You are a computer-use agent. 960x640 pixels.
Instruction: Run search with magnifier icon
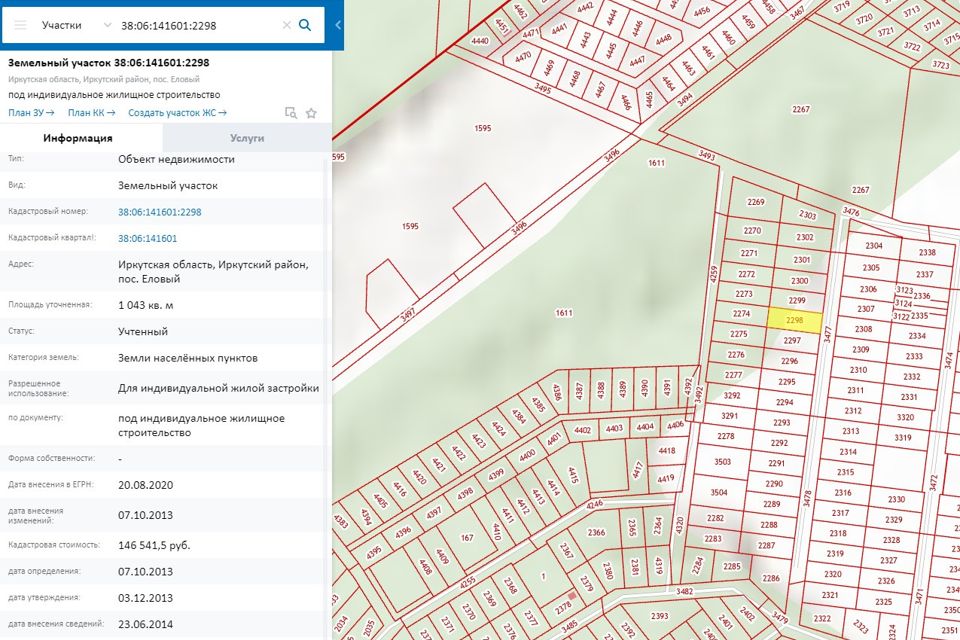(x=305, y=25)
